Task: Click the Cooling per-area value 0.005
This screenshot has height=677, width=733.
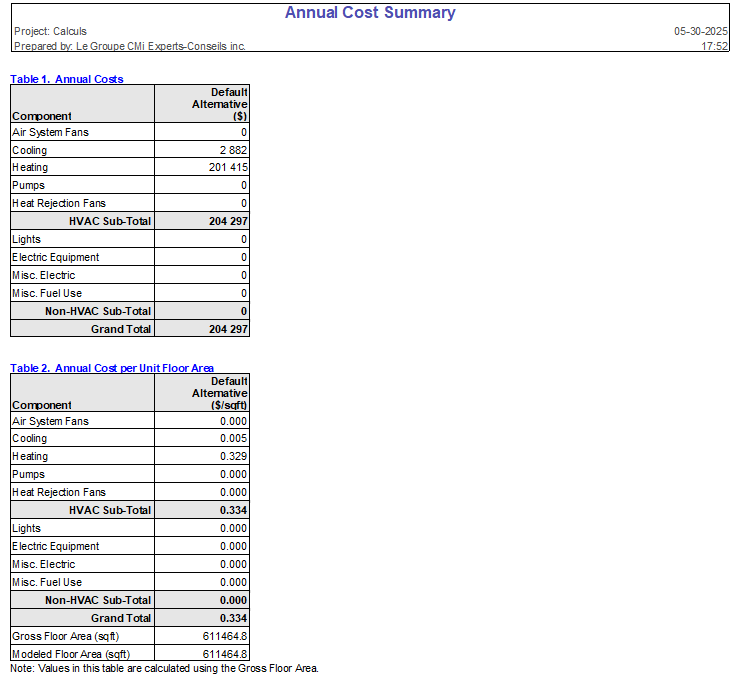Action: pyautogui.click(x=233, y=439)
